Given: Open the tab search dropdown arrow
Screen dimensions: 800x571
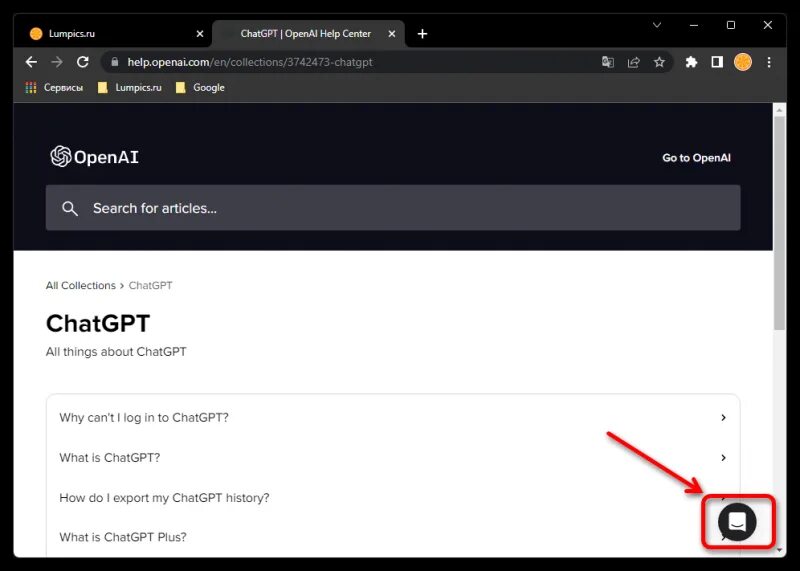Looking at the screenshot, I should point(657,24).
